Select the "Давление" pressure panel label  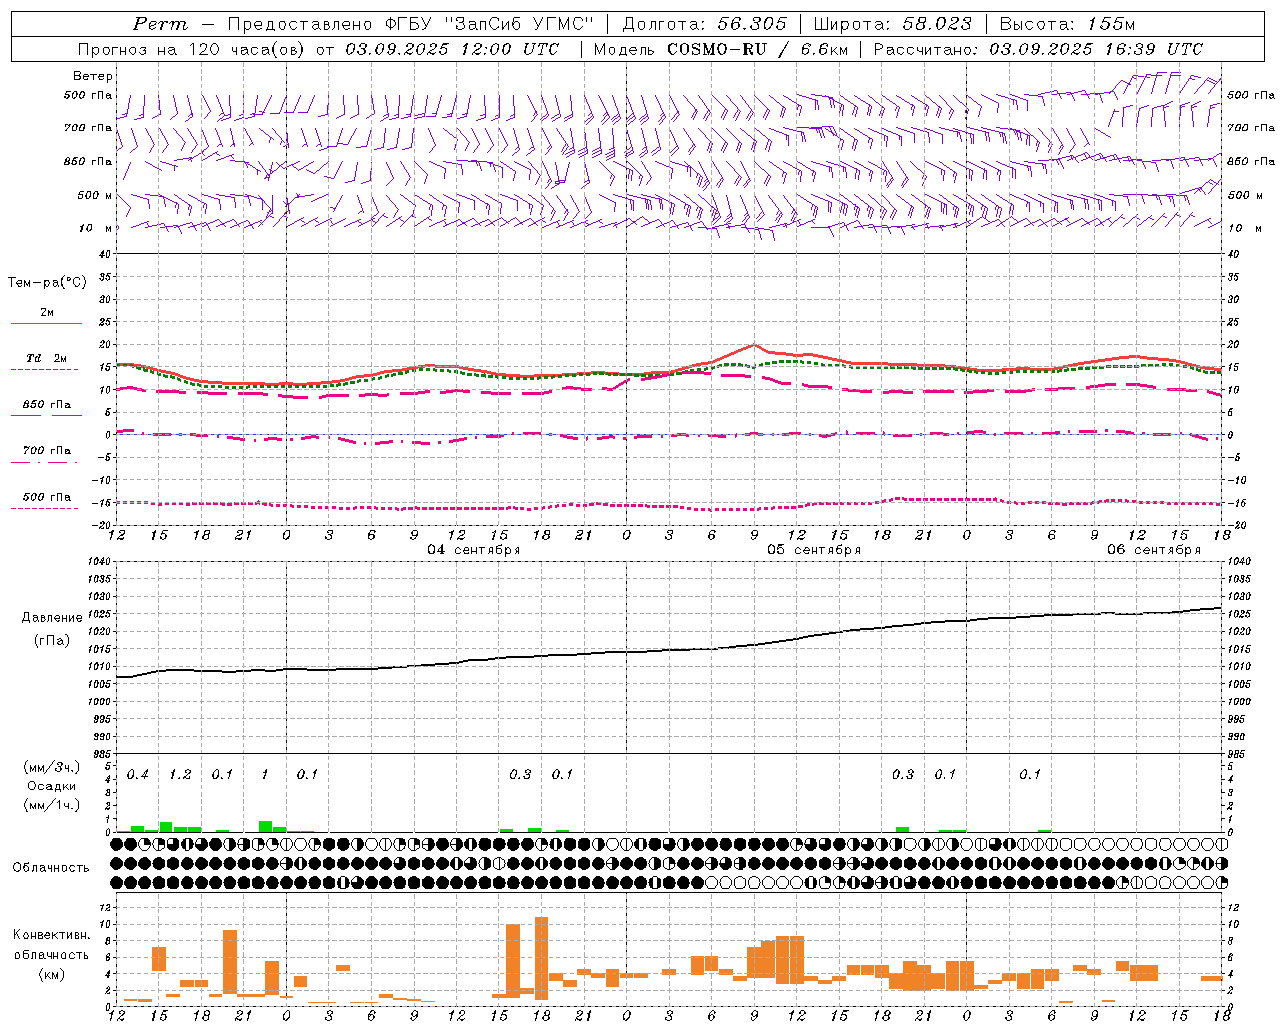click(x=50, y=618)
